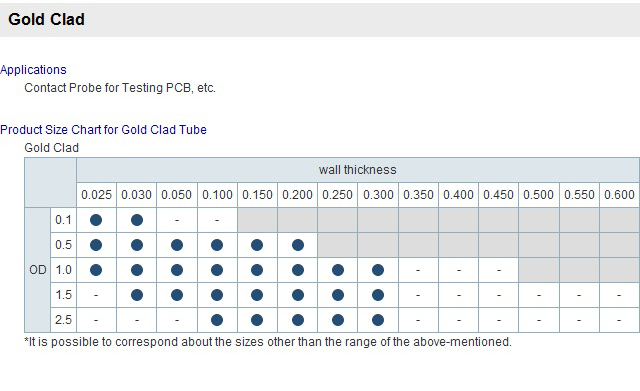640x391 pixels.
Task: Select the 0.600 wall thickness column header
Action: tap(619, 195)
